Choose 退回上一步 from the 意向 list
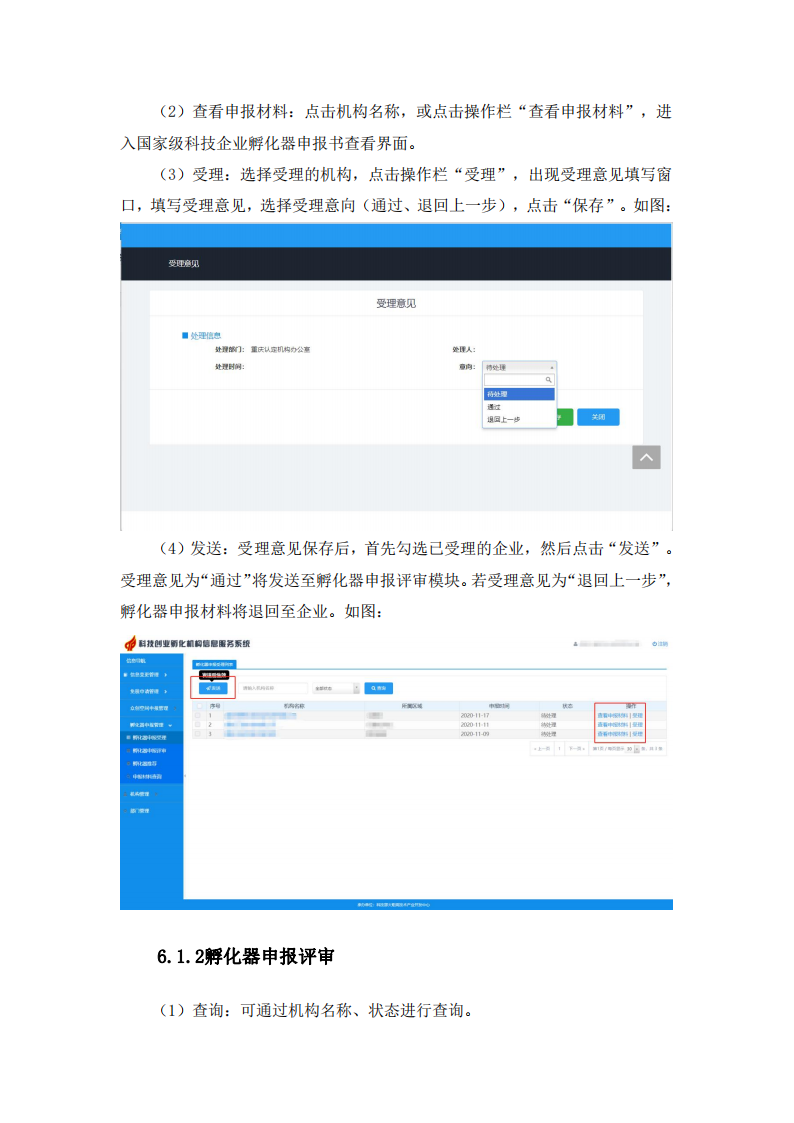Viewport: 794px width, 1123px height. [x=519, y=419]
